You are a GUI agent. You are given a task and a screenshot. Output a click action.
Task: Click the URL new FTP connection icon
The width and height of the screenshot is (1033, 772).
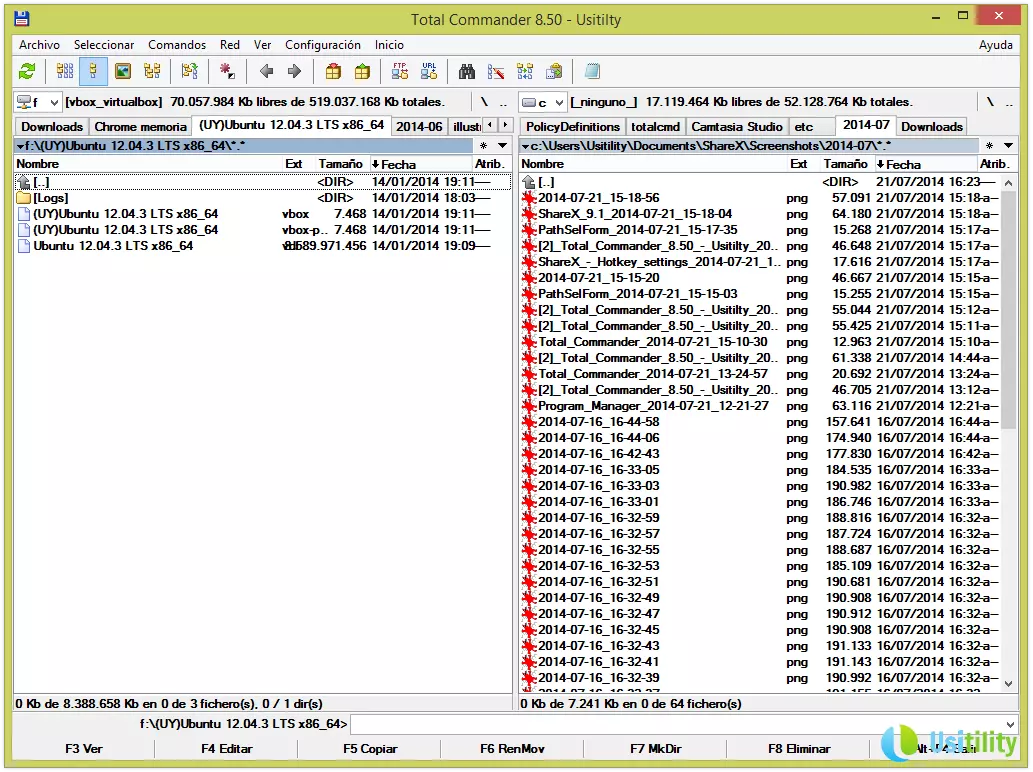[x=429, y=71]
